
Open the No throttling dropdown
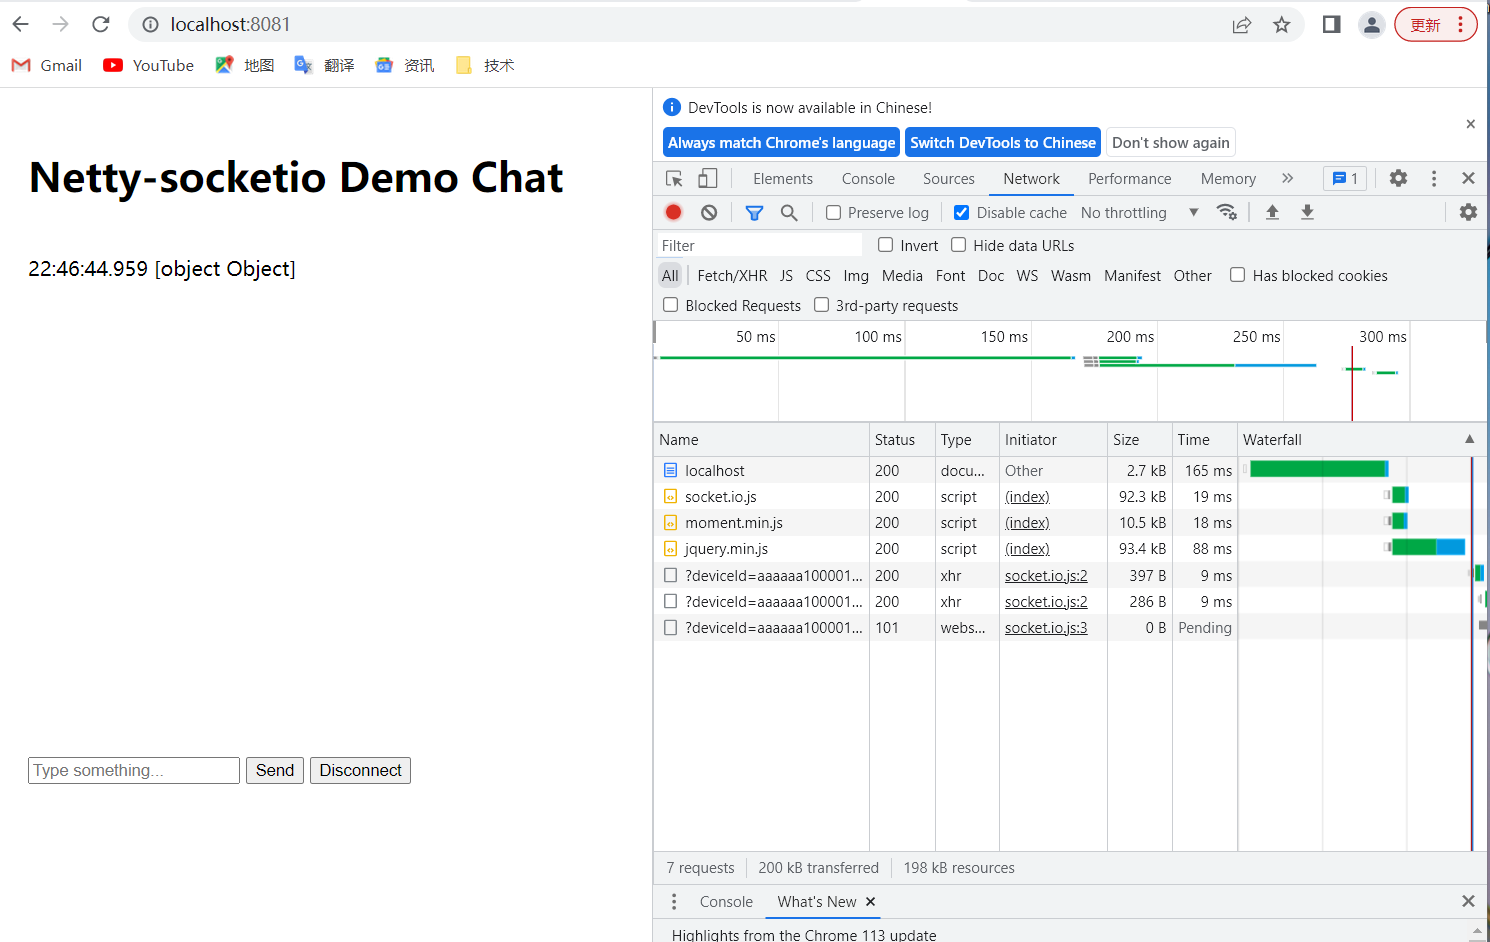tap(1139, 212)
